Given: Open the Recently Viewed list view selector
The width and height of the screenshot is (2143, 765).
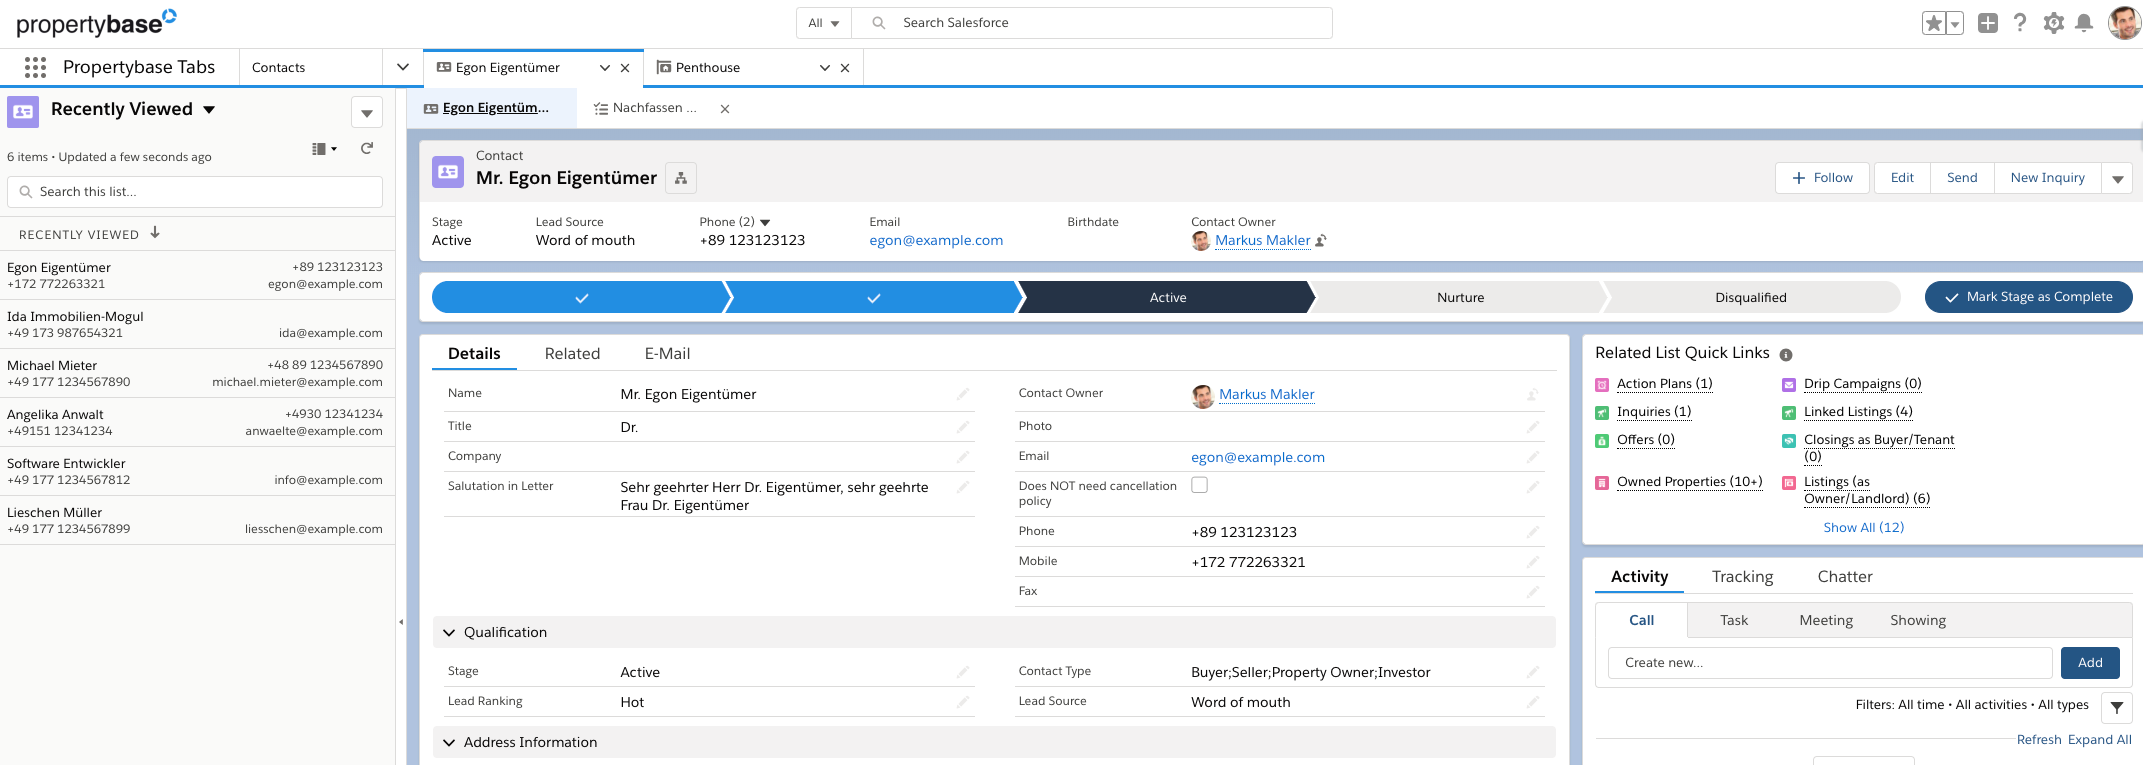Looking at the screenshot, I should coord(133,109).
